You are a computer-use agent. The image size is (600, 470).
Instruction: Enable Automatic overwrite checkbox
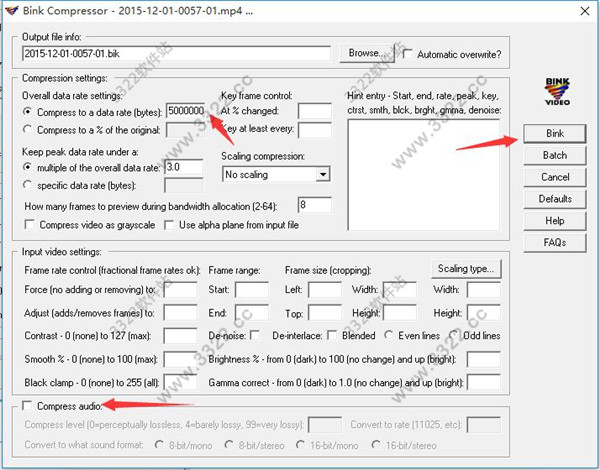(408, 54)
